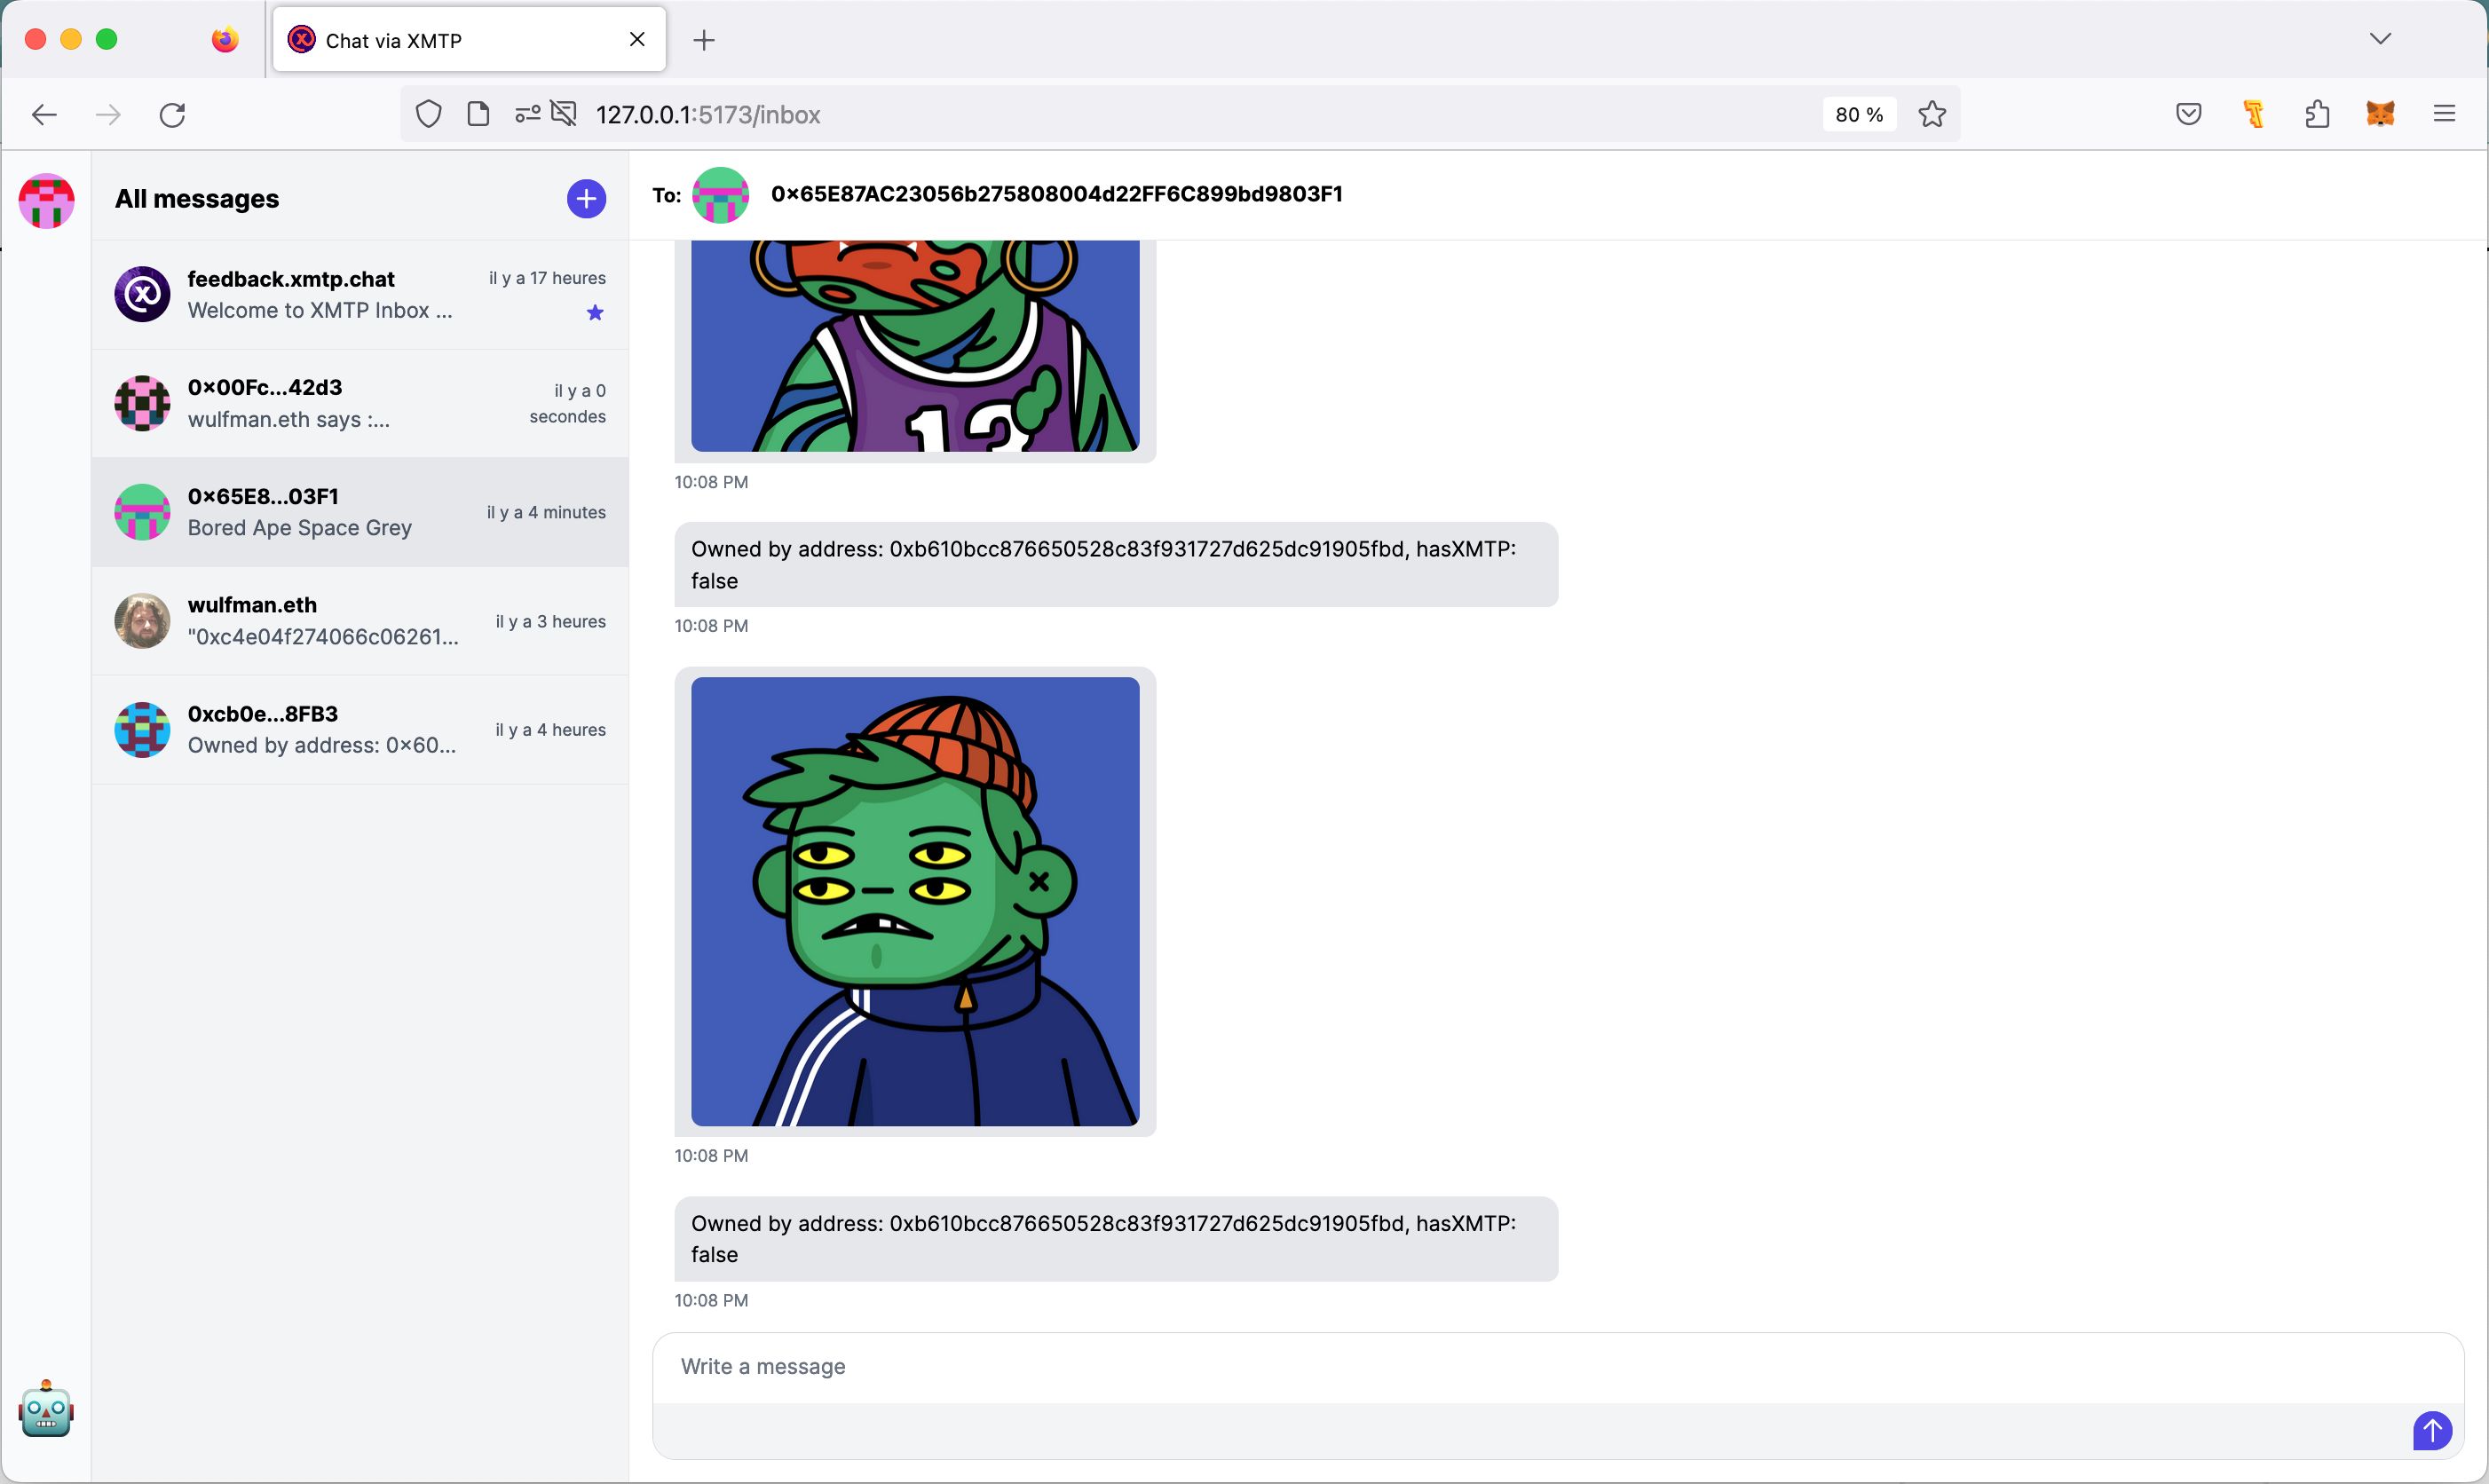Expand the list all tabs chevron

tap(2380, 39)
